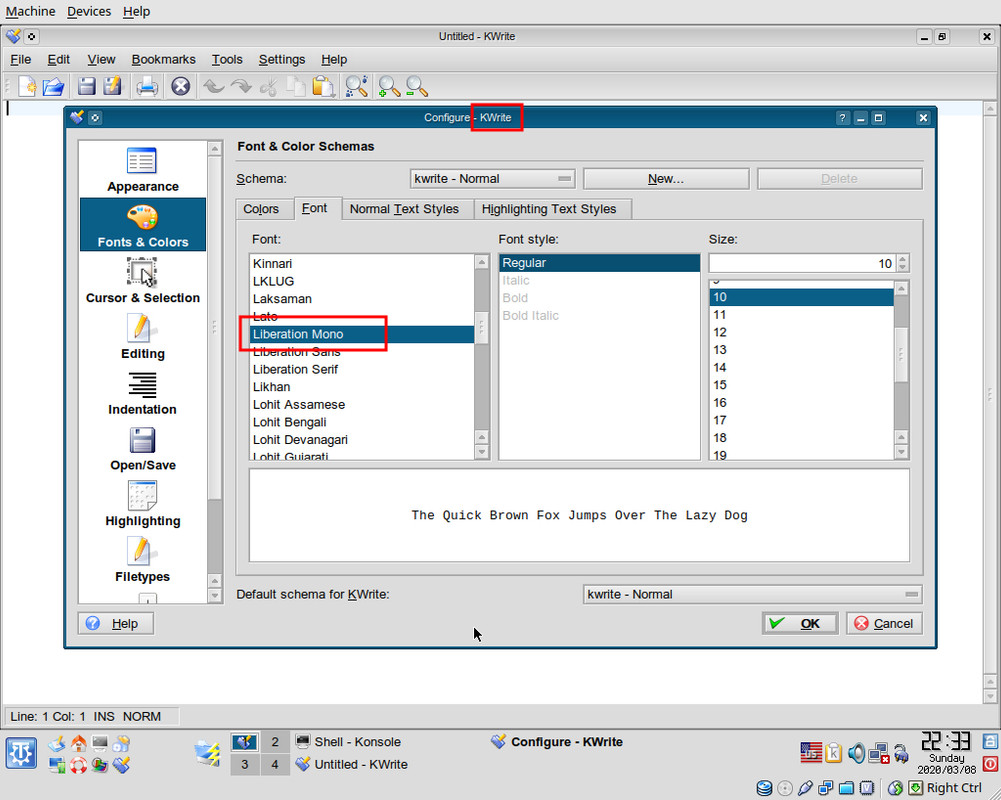
Task: Switch to the Normal Text Styles tab
Action: [x=404, y=209]
